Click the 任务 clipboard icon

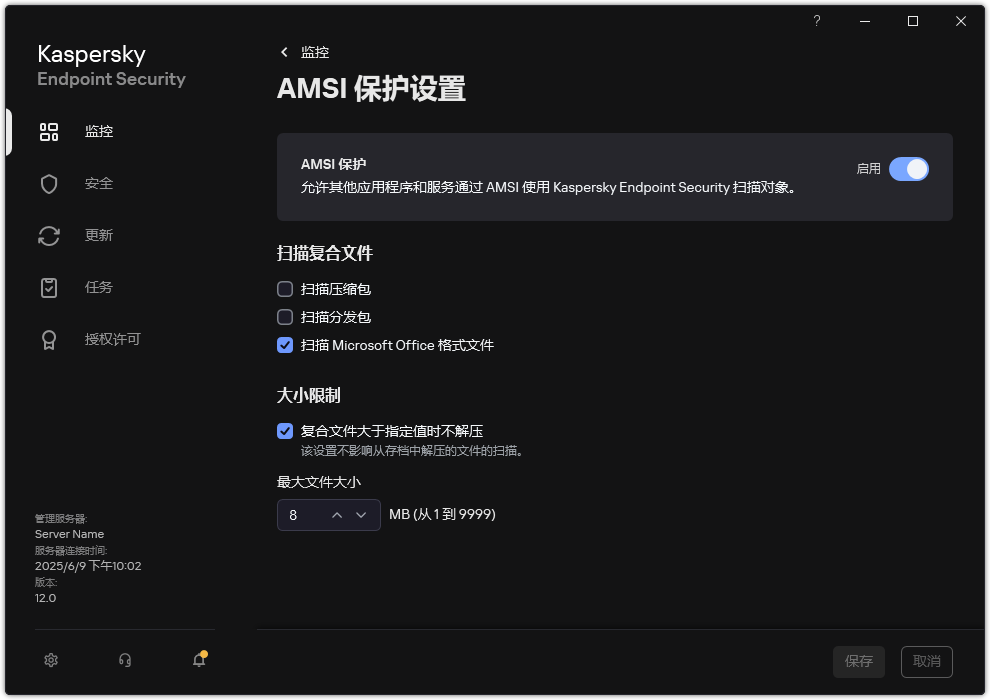[x=49, y=288]
